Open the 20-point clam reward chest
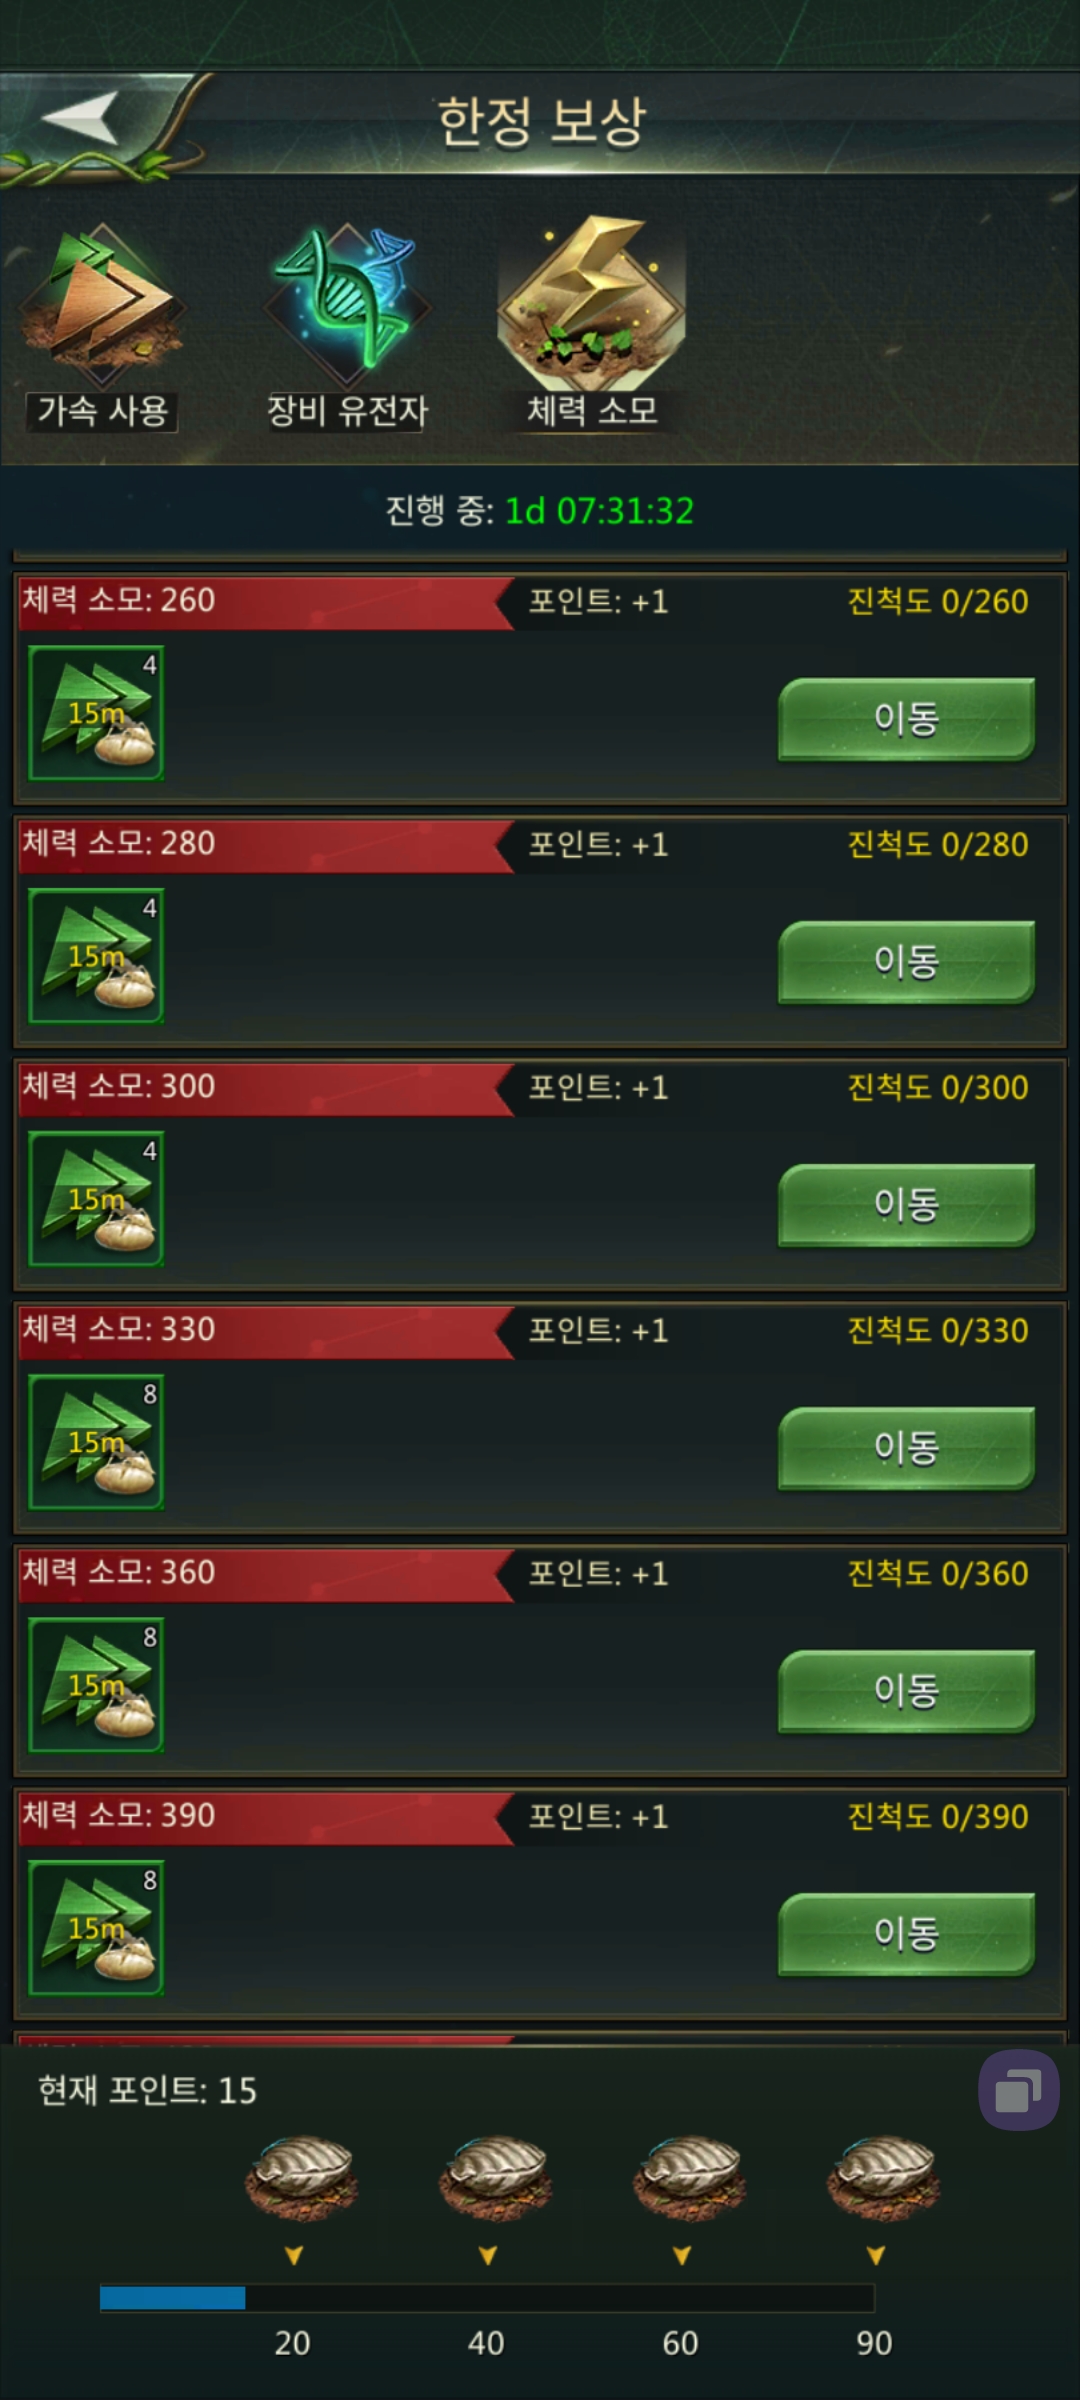The image size is (1080, 2400). pyautogui.click(x=299, y=2178)
